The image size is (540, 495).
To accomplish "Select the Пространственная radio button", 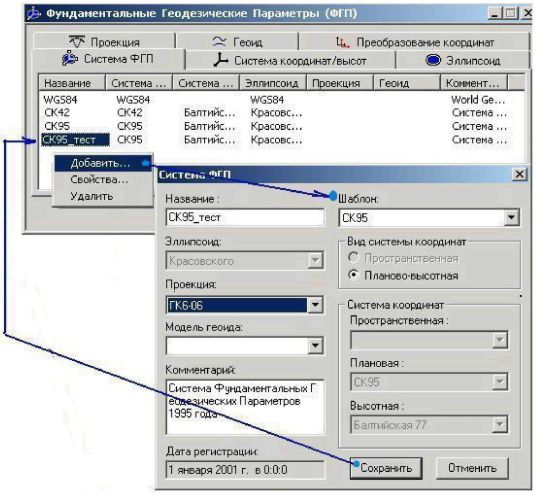I will (x=353, y=257).
